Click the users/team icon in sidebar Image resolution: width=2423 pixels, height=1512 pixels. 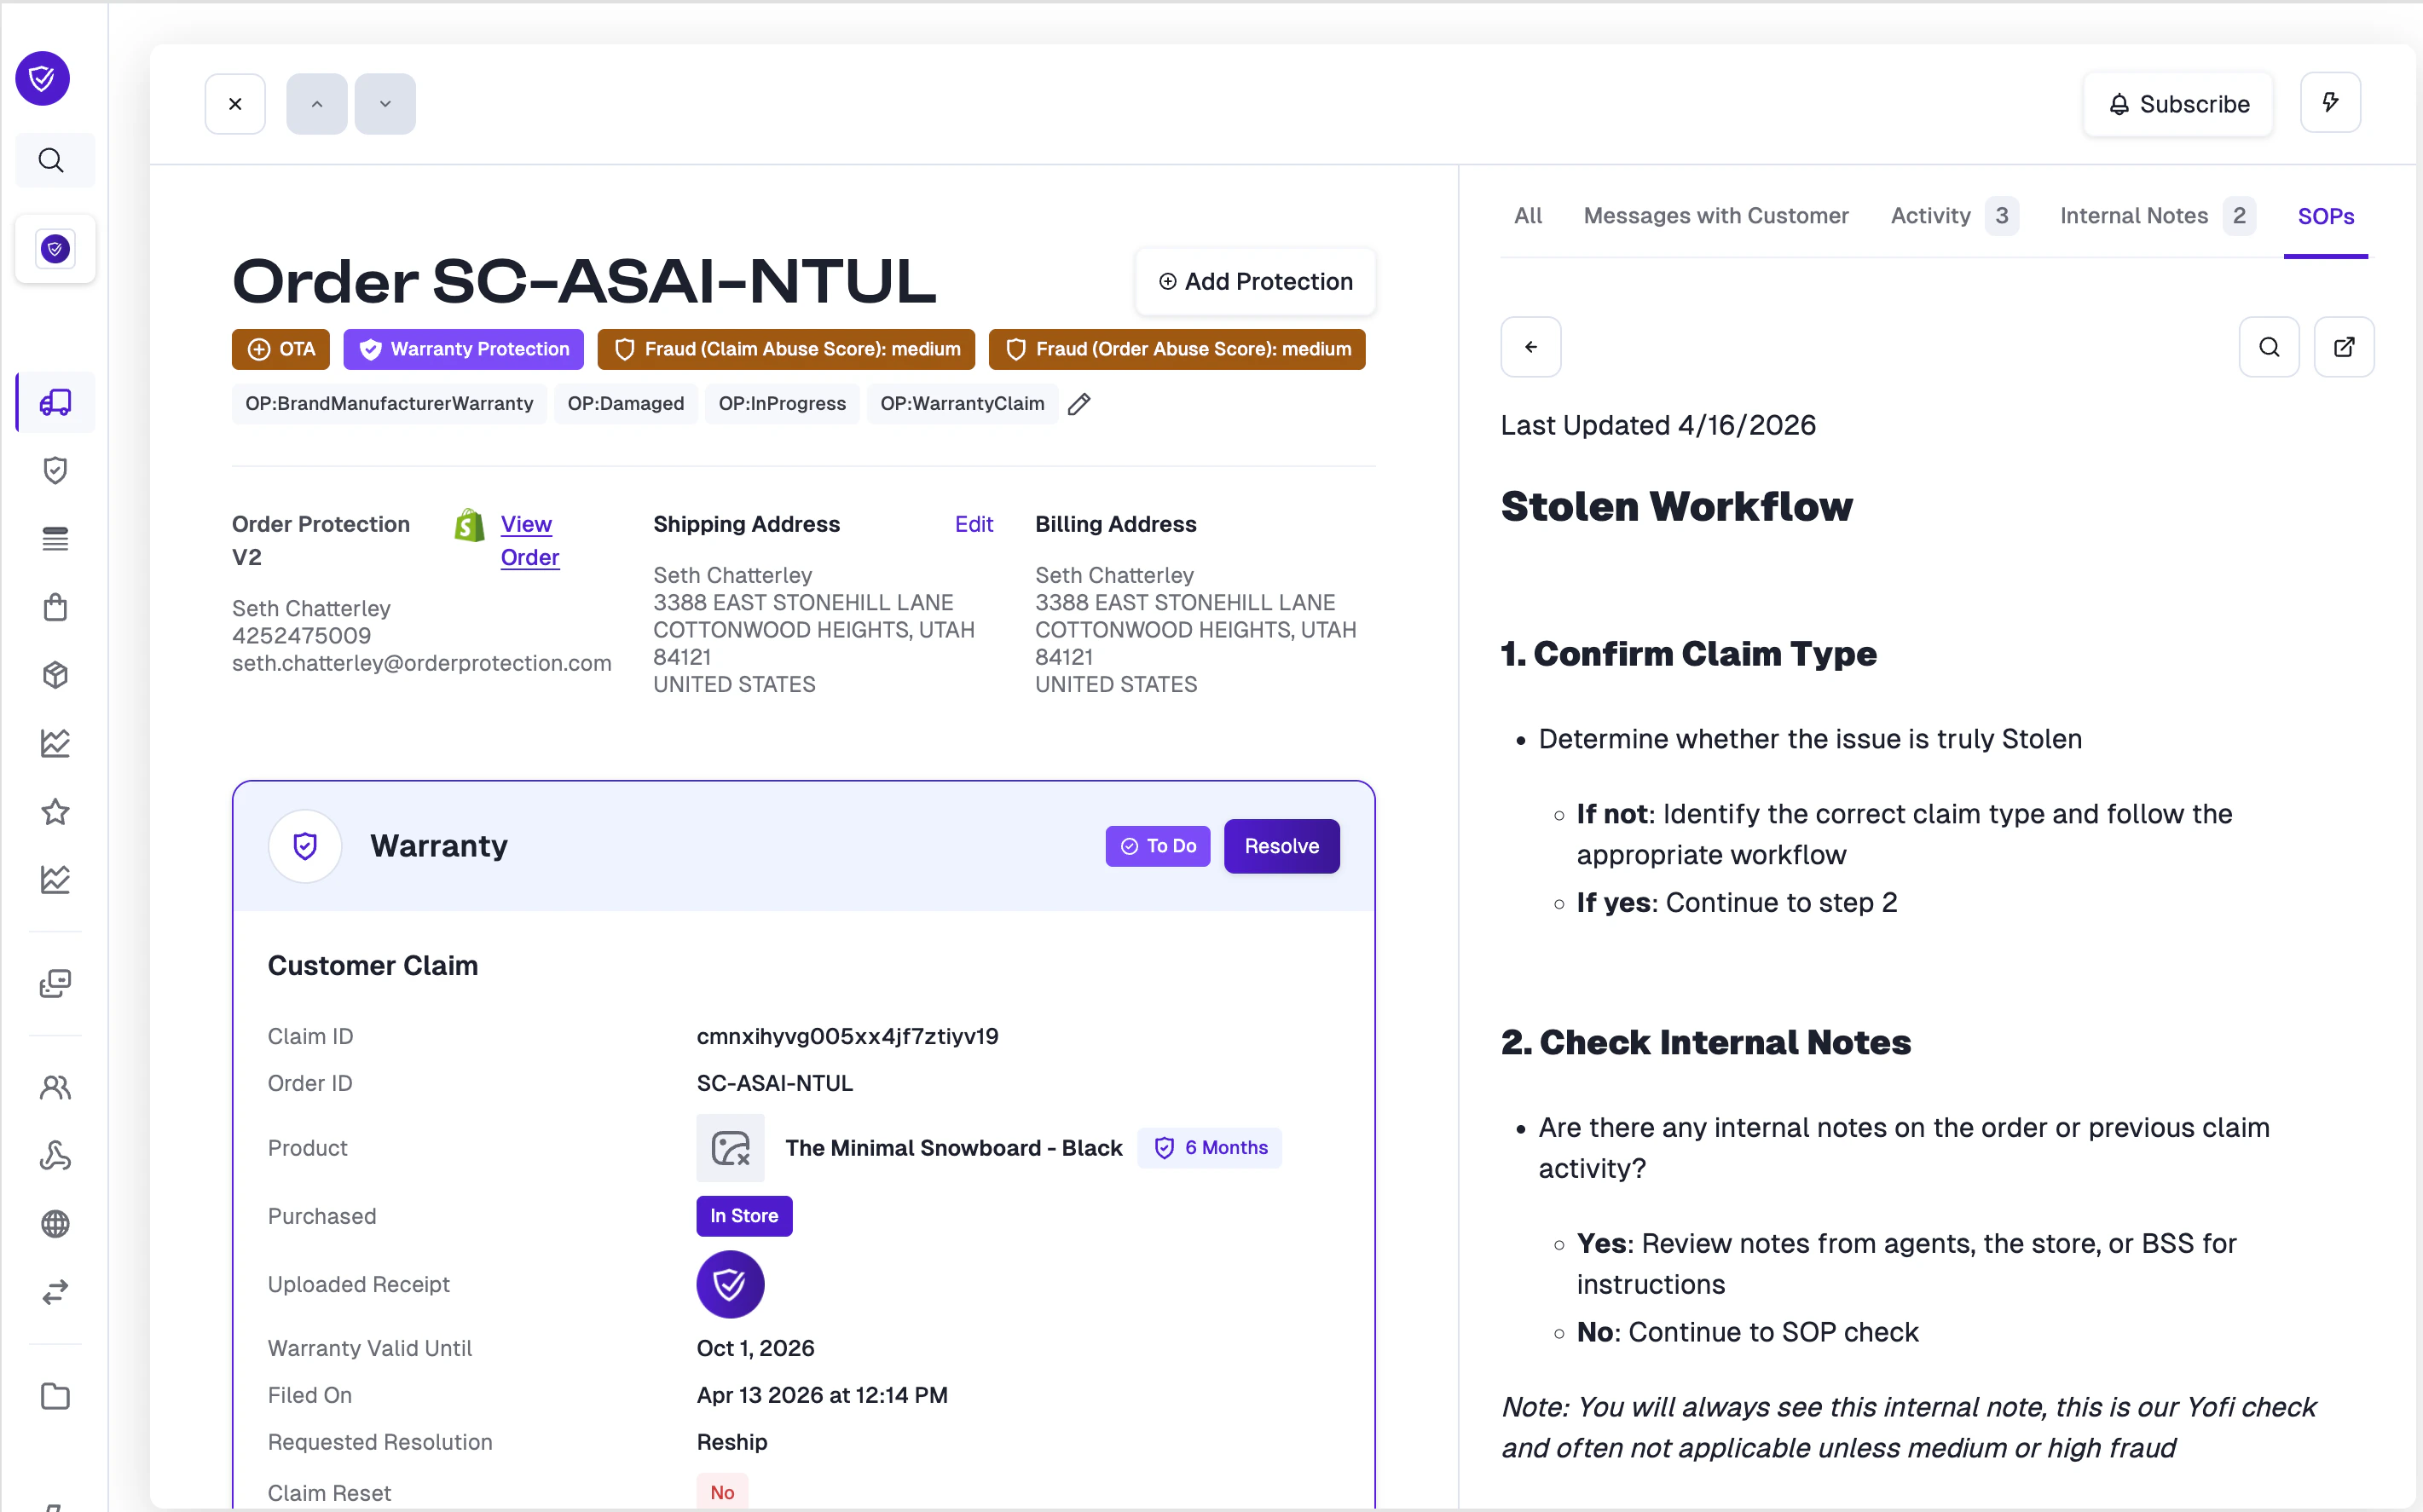coord(55,1087)
